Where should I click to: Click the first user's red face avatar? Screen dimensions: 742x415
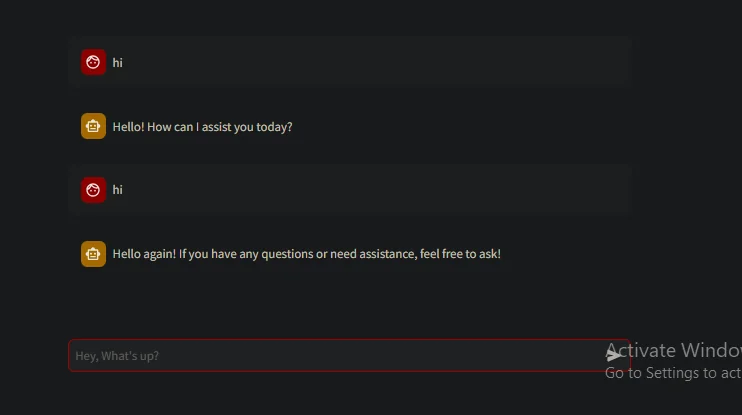93,62
